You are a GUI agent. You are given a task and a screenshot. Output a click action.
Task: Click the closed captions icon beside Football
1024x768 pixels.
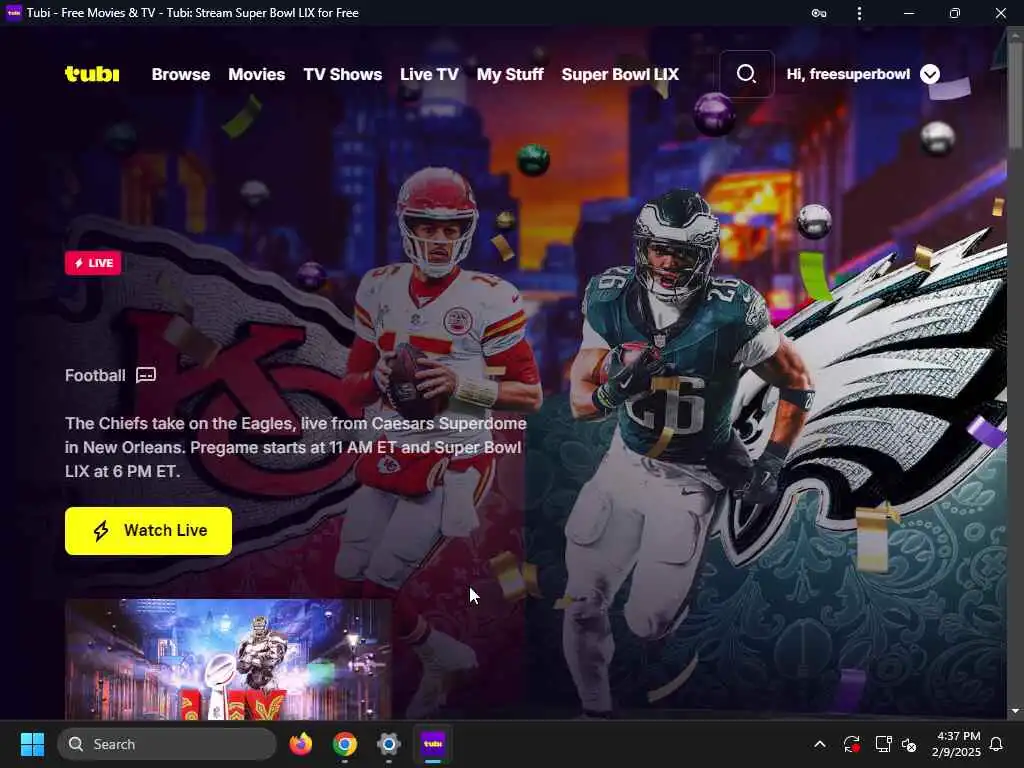146,375
